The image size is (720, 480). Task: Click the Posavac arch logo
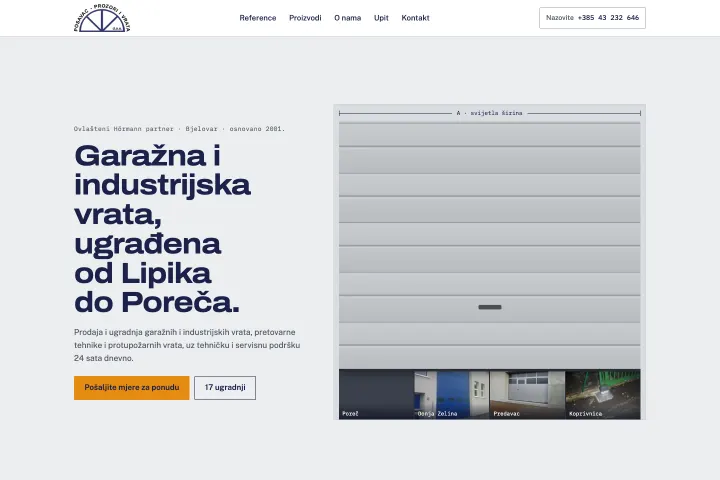102,18
